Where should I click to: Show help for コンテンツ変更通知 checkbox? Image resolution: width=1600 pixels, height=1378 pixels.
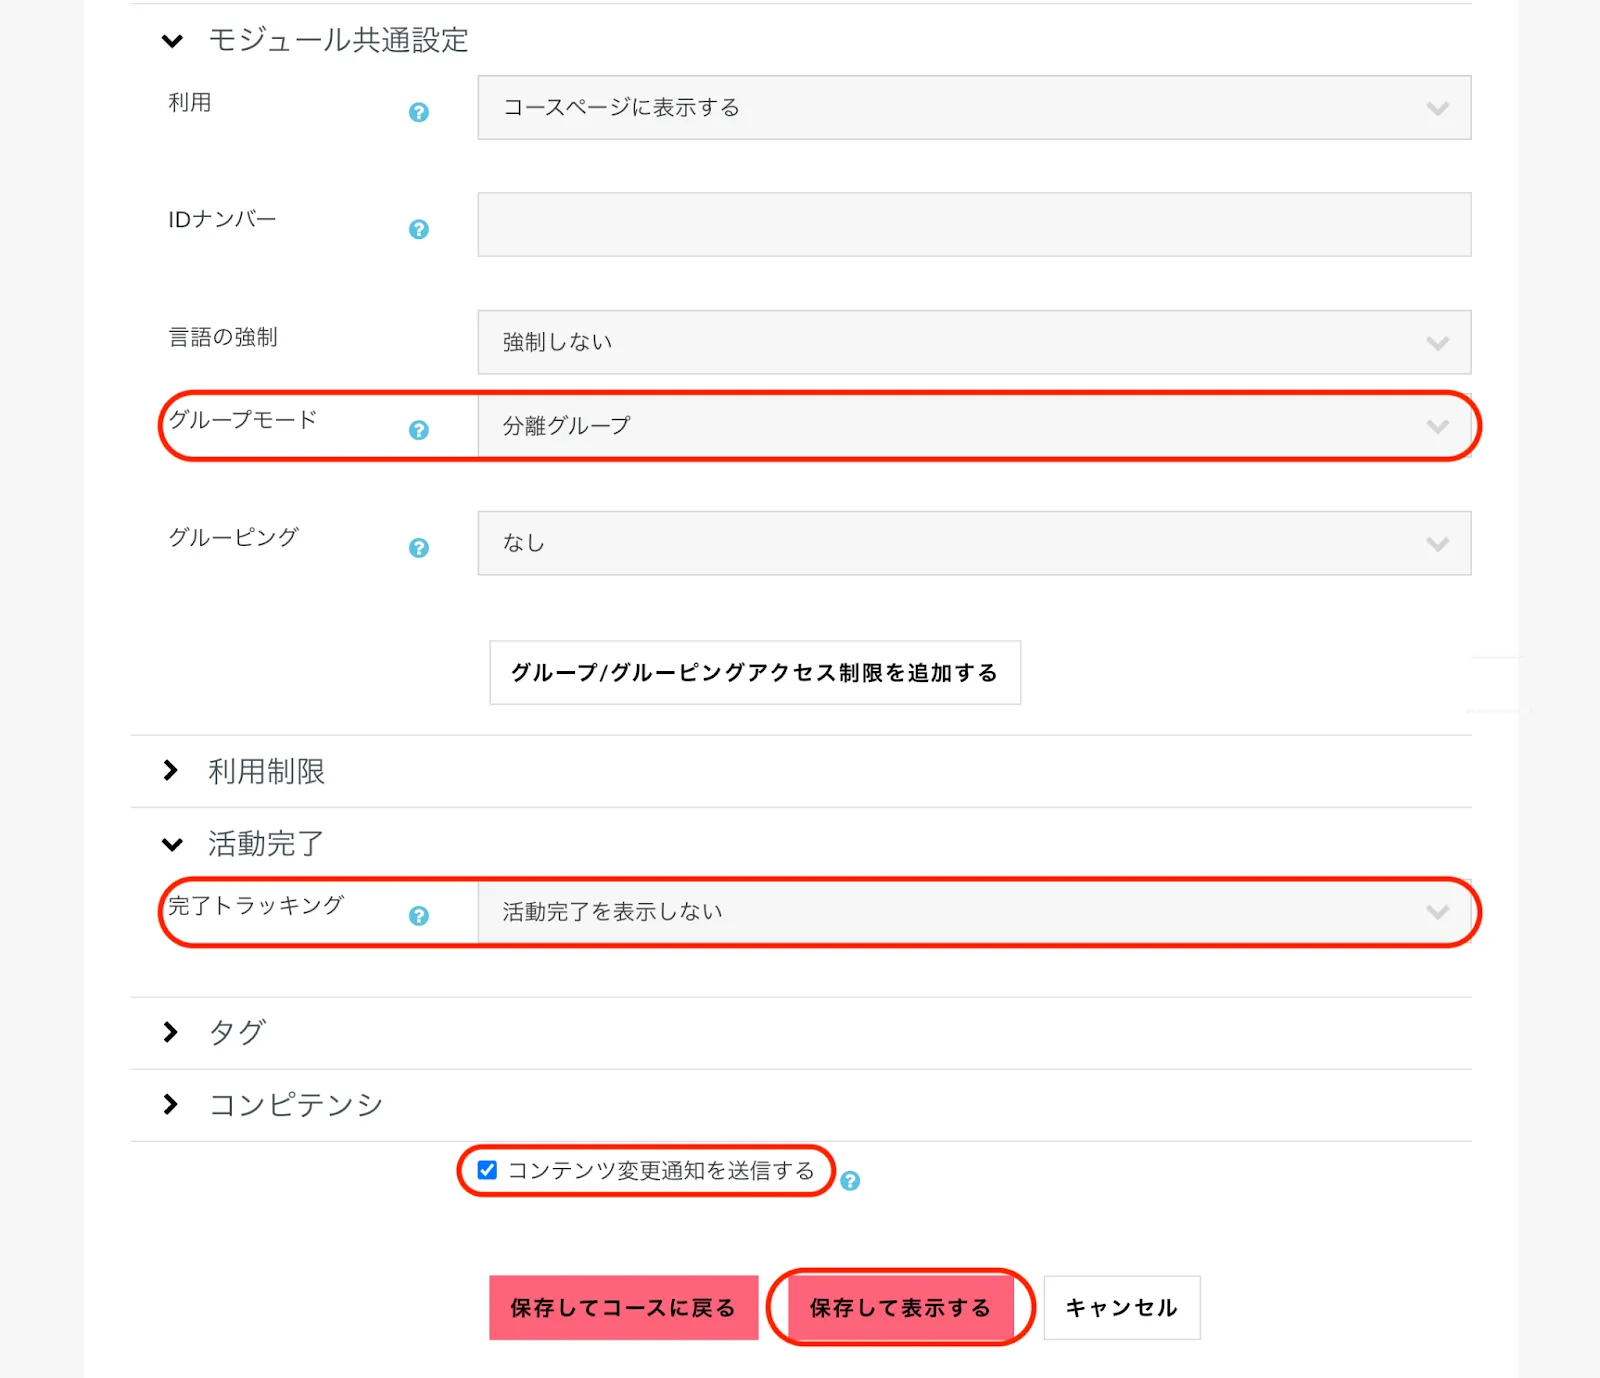pyautogui.click(x=850, y=1181)
